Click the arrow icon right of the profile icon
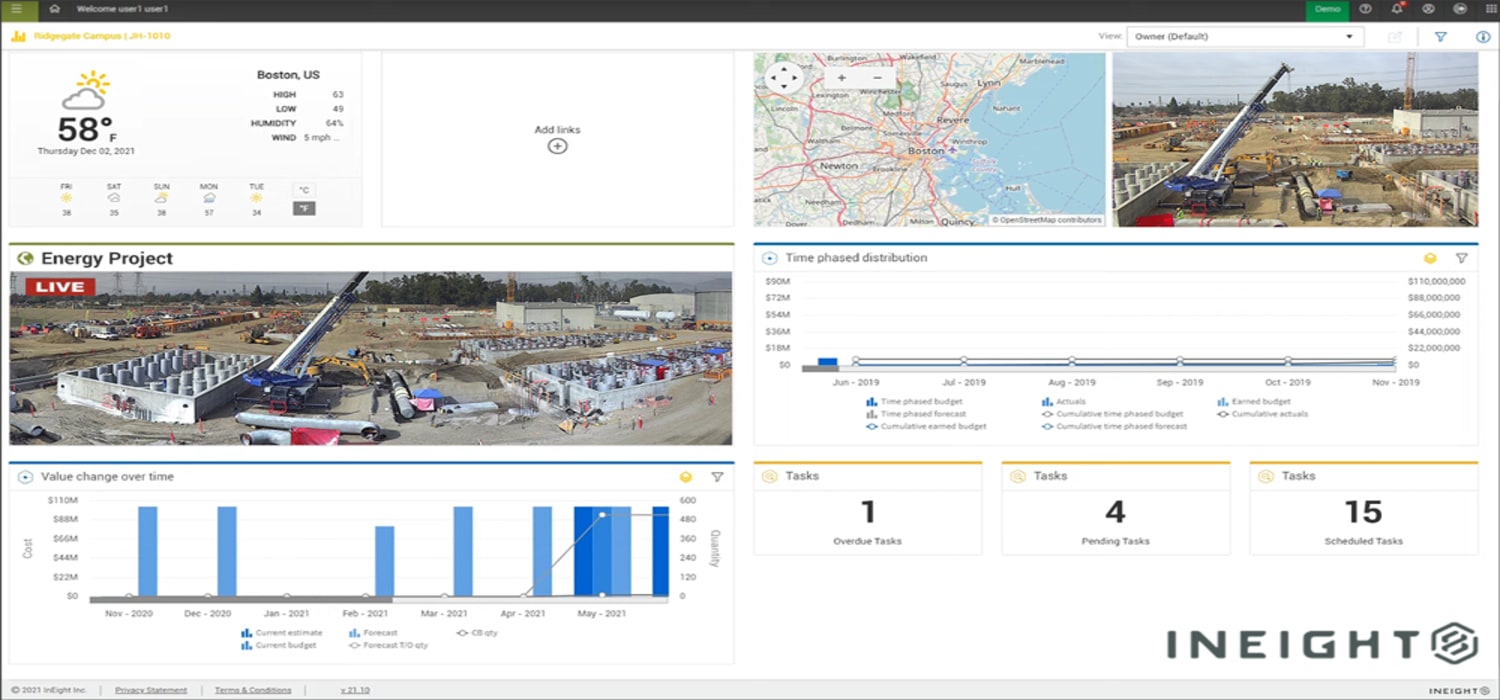Image resolution: width=1500 pixels, height=700 pixels. click(1460, 9)
